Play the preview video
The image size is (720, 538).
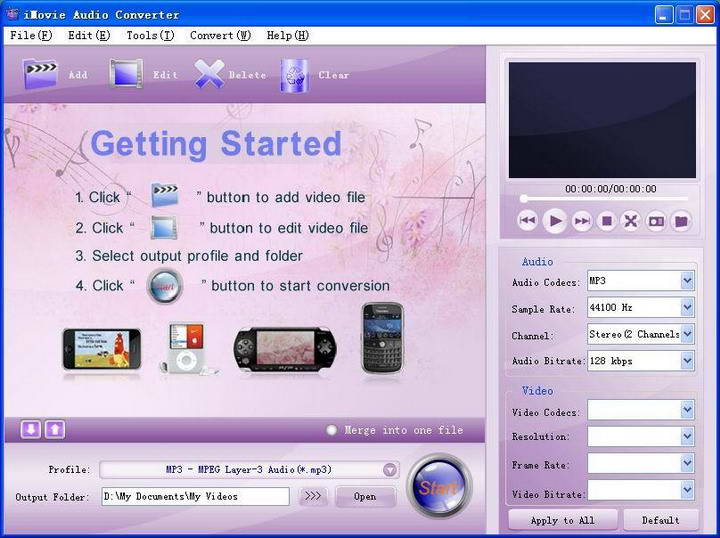(555, 221)
